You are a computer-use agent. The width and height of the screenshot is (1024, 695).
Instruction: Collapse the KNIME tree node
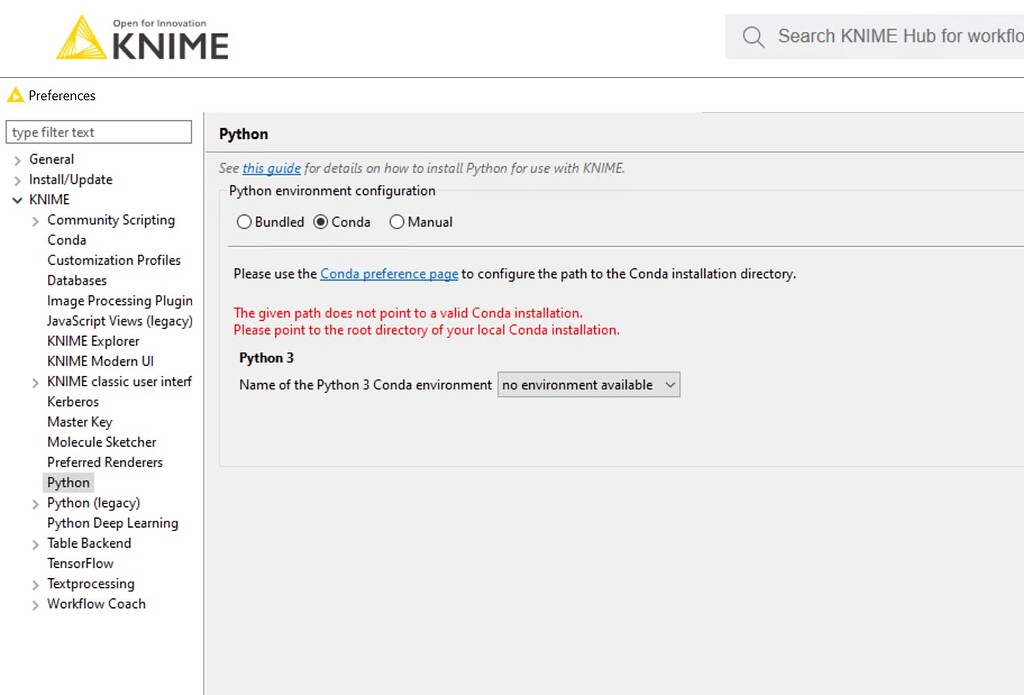(18, 200)
